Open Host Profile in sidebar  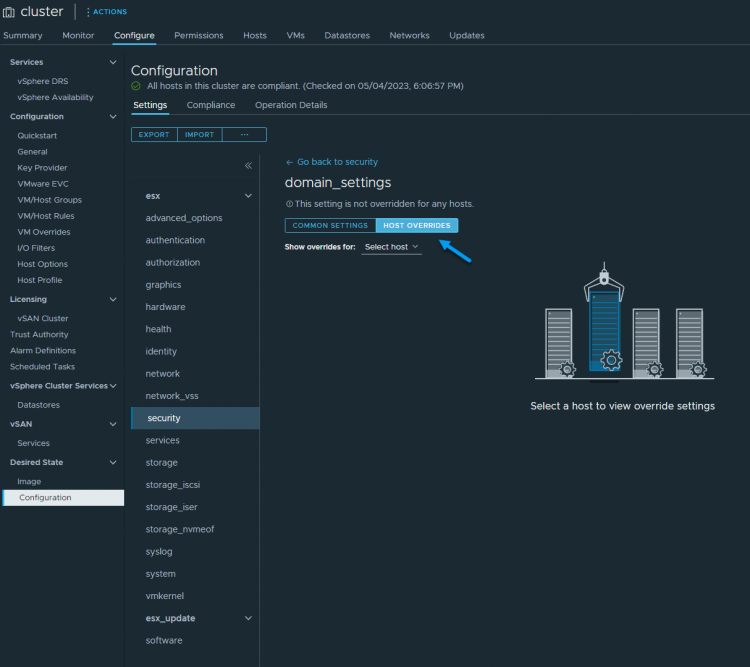point(40,280)
